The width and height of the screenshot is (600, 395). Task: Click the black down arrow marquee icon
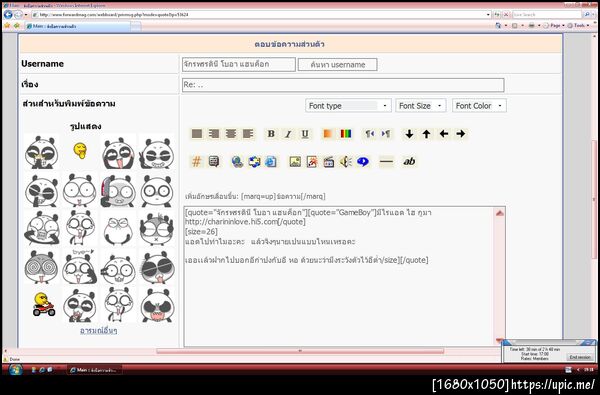point(409,134)
